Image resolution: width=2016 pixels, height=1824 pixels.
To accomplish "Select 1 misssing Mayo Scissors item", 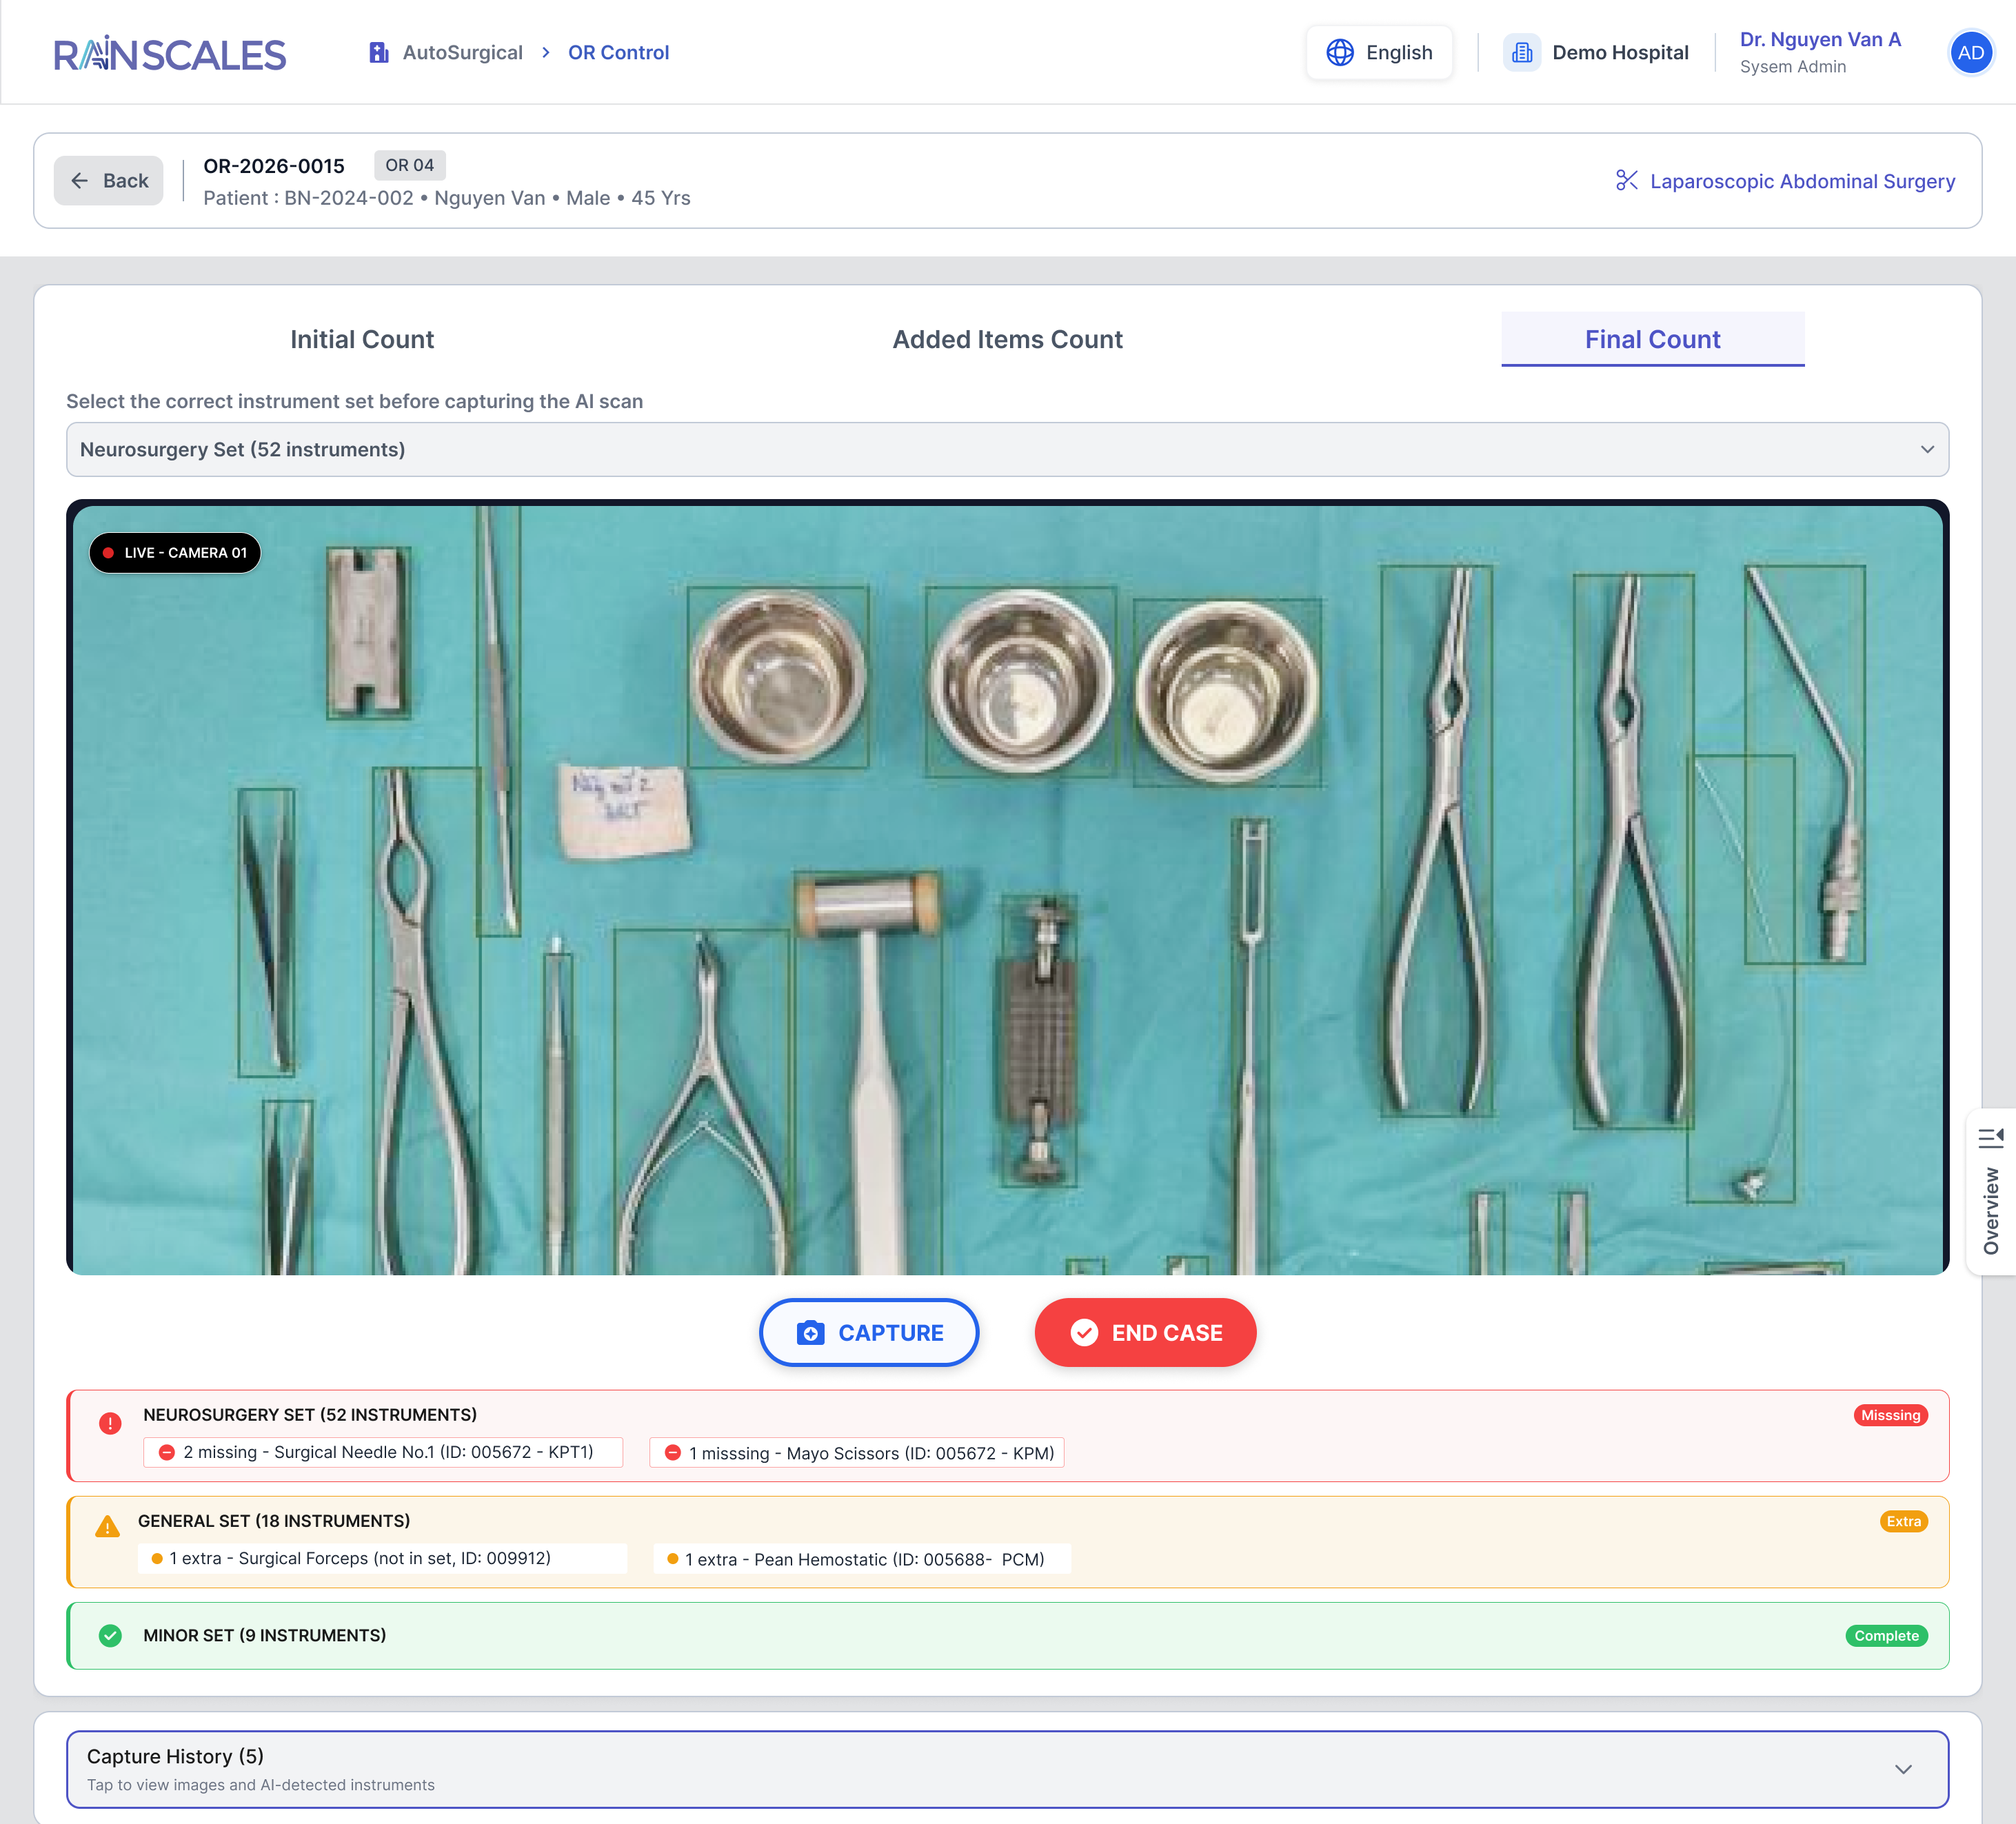I will click(x=857, y=1453).
